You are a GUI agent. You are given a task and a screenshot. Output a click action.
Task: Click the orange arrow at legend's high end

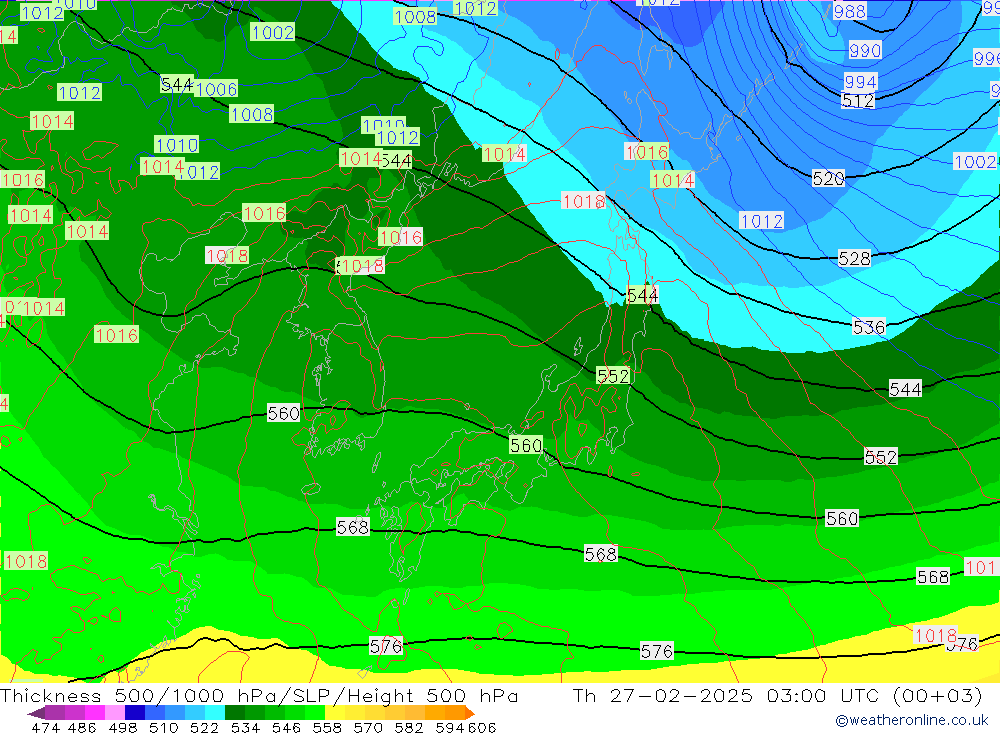coord(470,713)
